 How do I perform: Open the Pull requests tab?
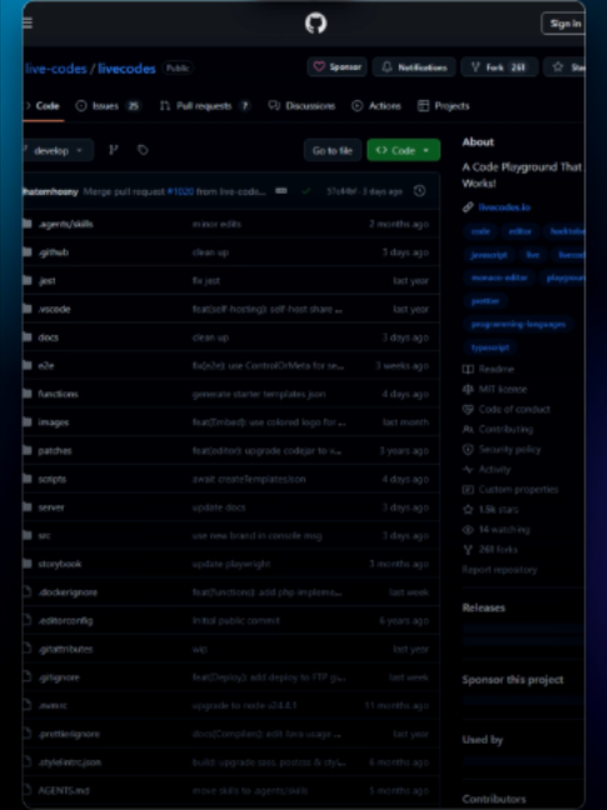point(205,106)
